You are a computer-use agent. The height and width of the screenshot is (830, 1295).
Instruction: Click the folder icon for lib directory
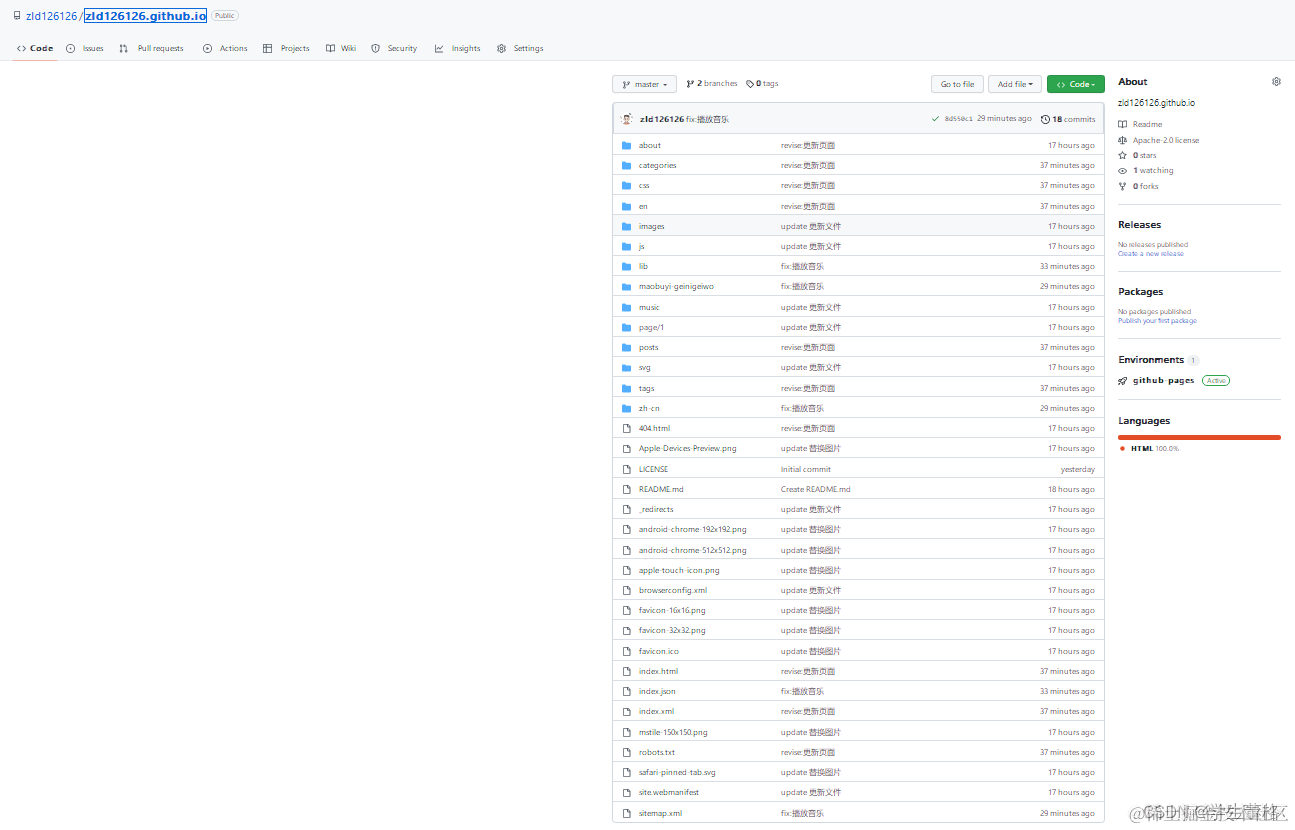(626, 266)
